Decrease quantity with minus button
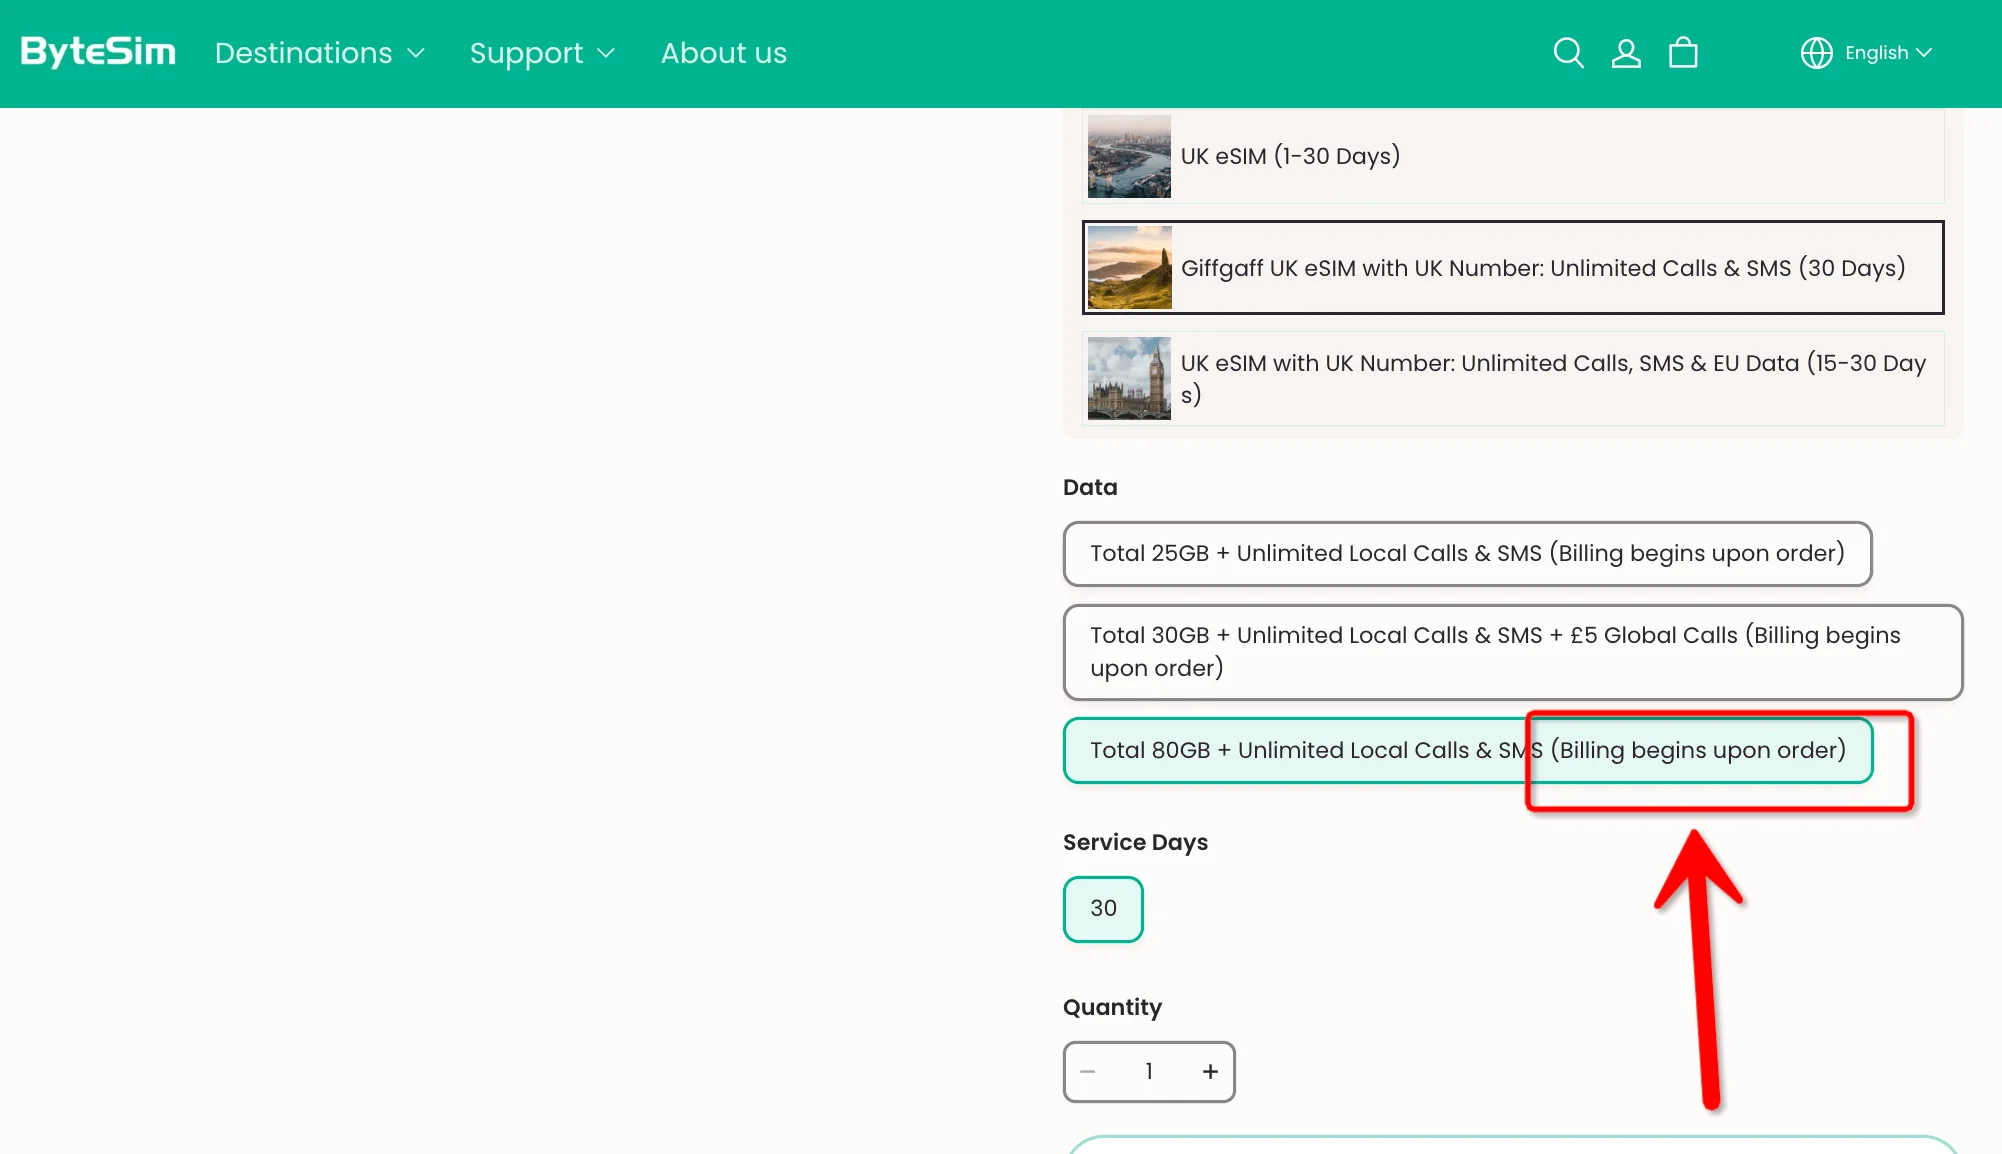 tap(1088, 1072)
